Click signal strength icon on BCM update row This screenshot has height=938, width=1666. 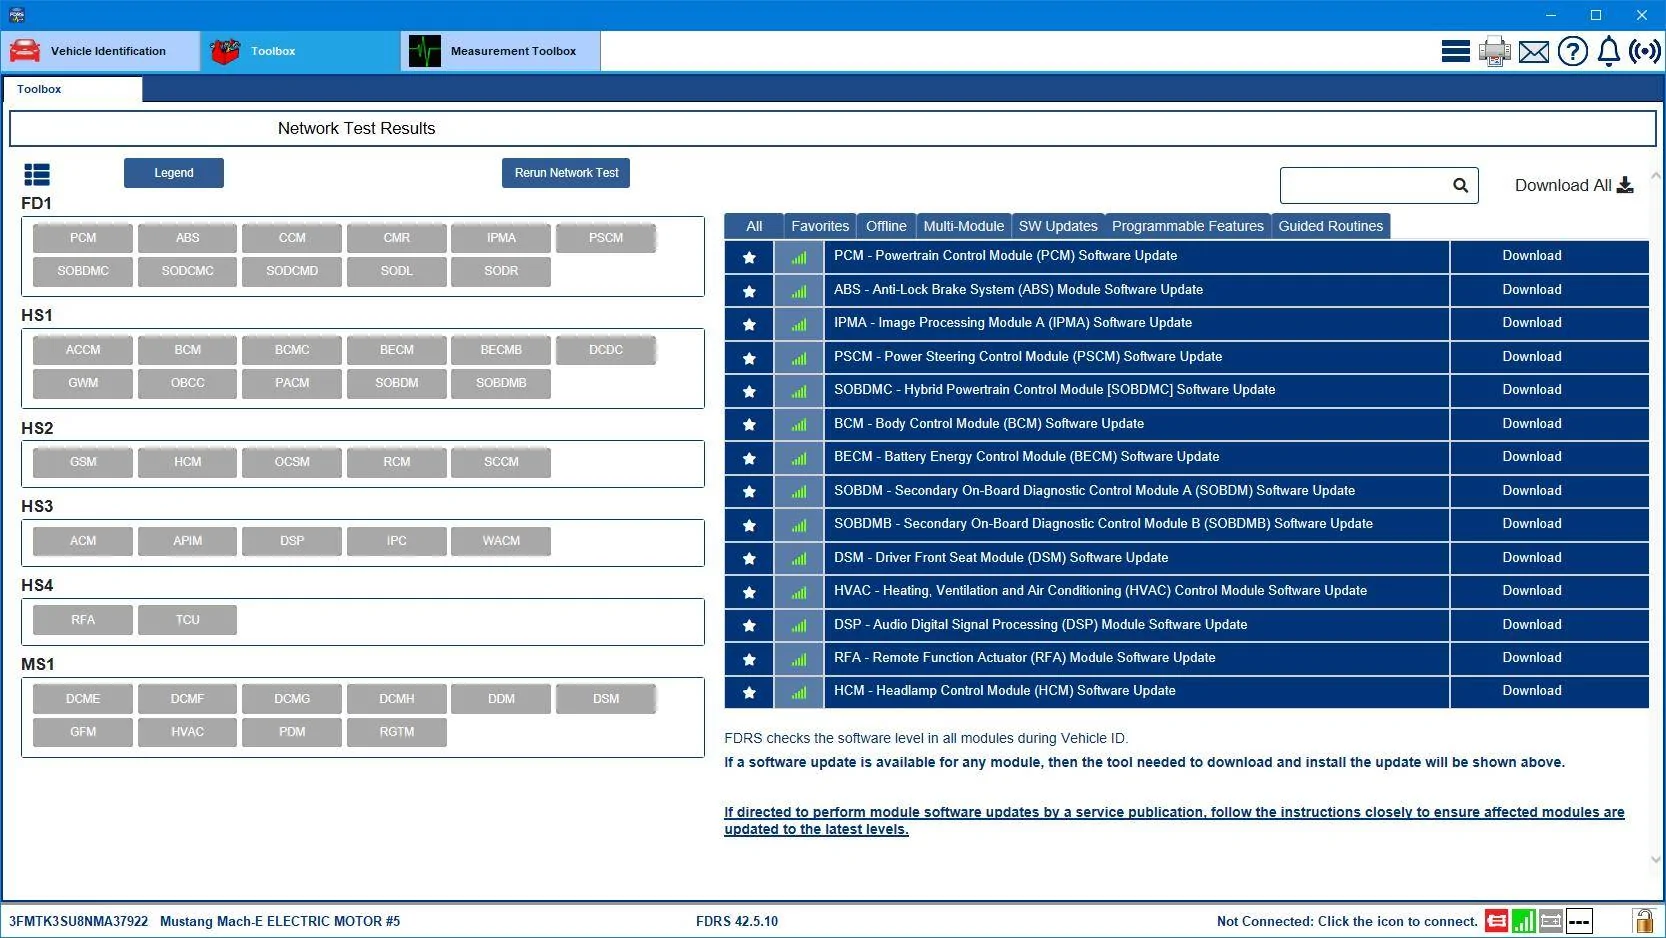click(799, 425)
